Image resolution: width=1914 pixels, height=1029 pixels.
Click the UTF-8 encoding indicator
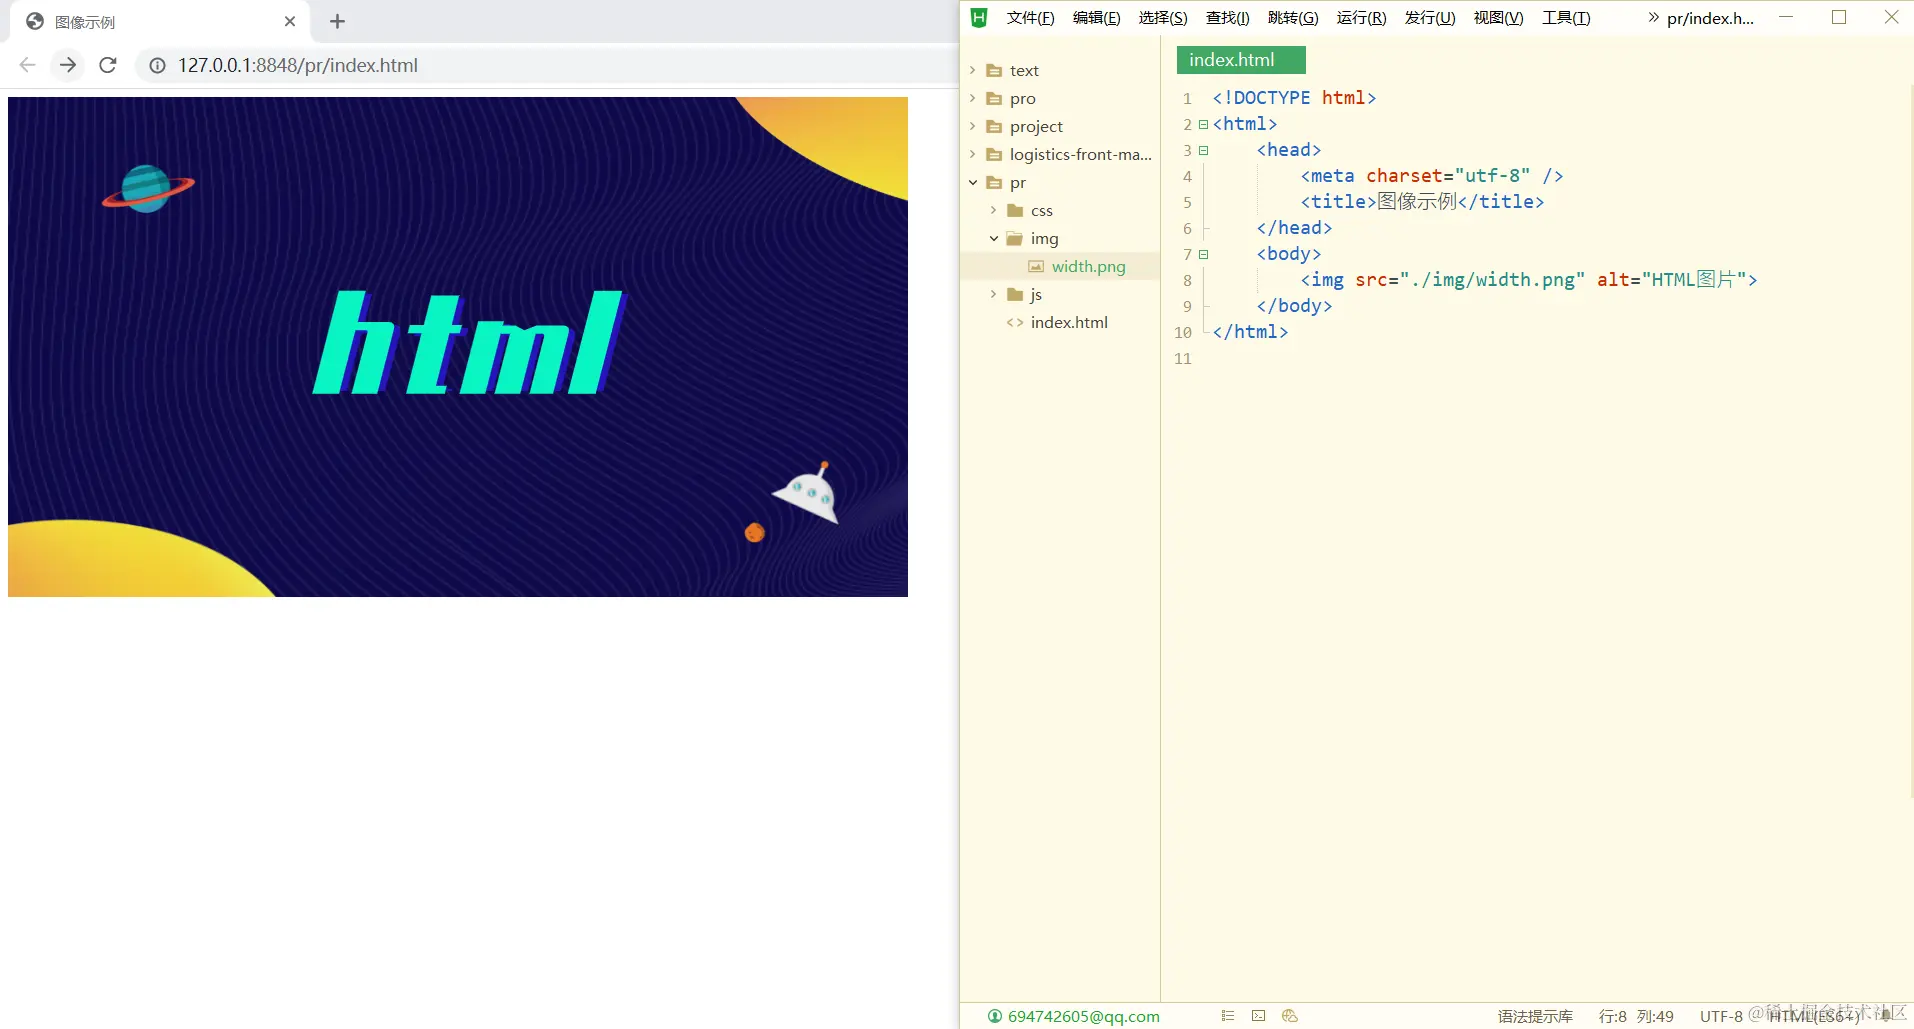tap(1721, 1016)
